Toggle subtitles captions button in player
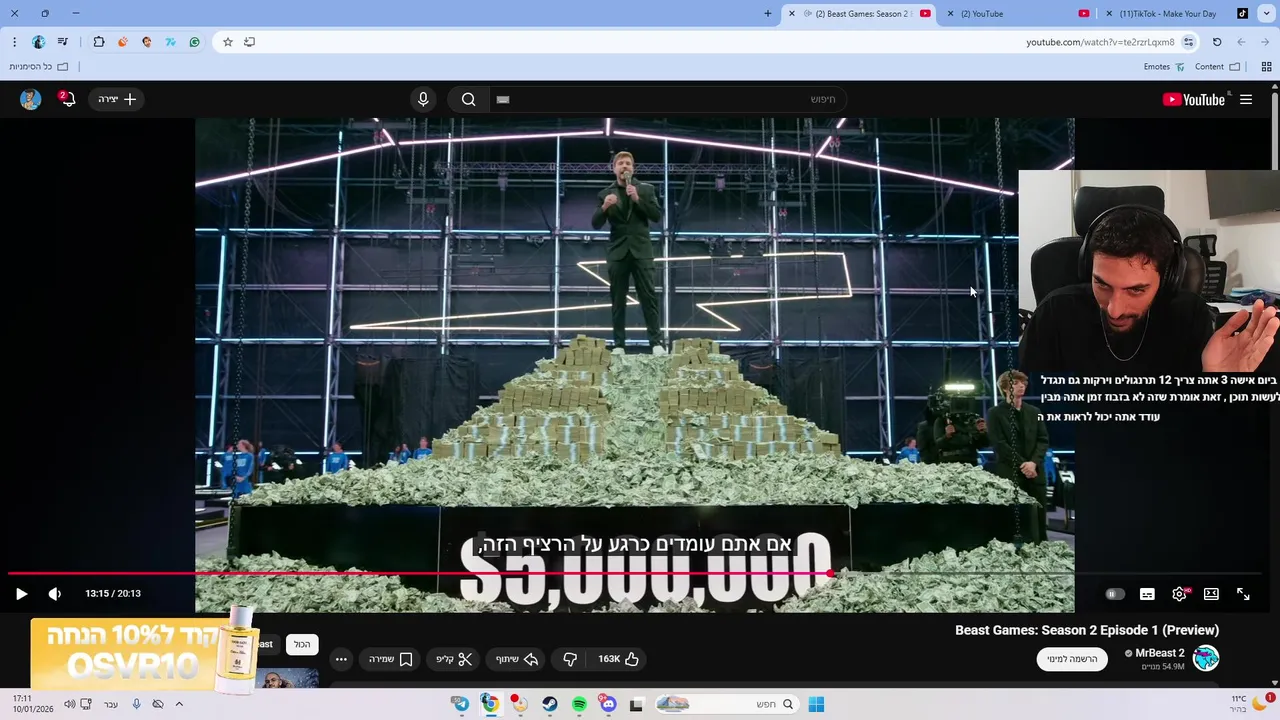 coord(1147,594)
